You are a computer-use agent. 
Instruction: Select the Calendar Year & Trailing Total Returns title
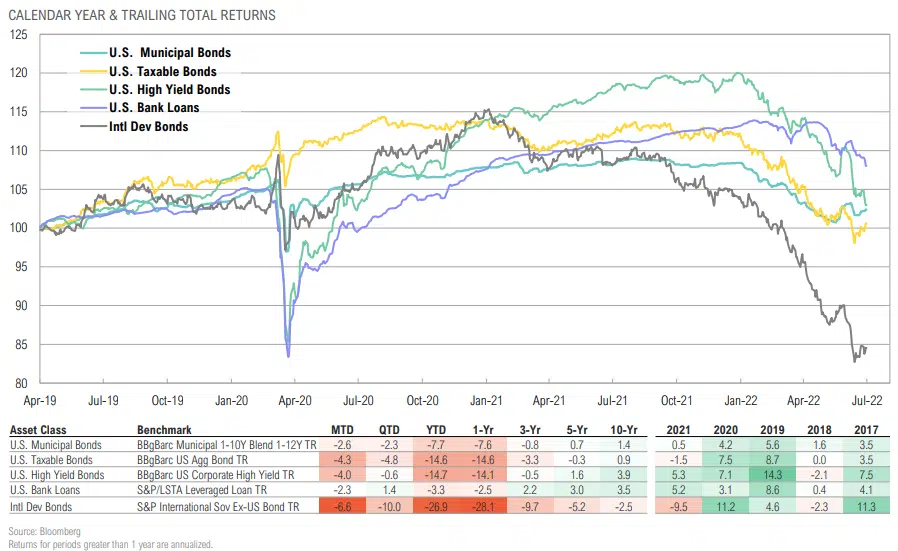(142, 16)
